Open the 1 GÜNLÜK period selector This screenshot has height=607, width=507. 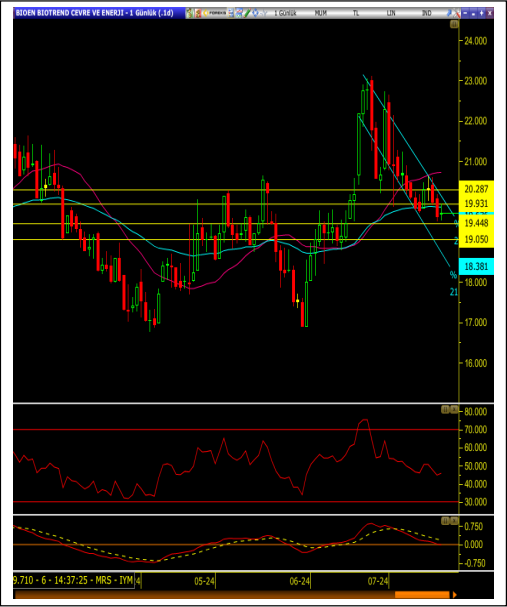(285, 13)
